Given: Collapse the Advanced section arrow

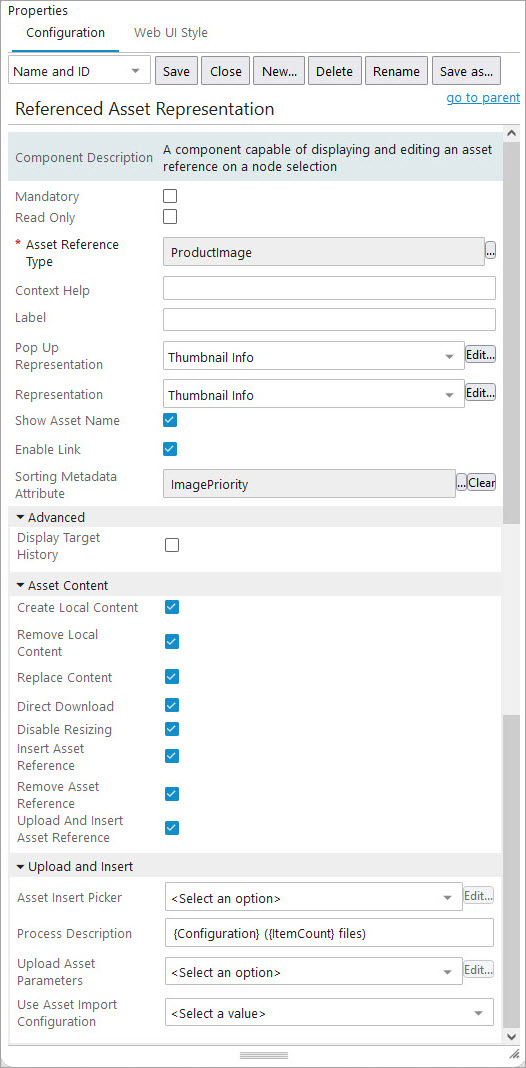Looking at the screenshot, I should pos(20,517).
